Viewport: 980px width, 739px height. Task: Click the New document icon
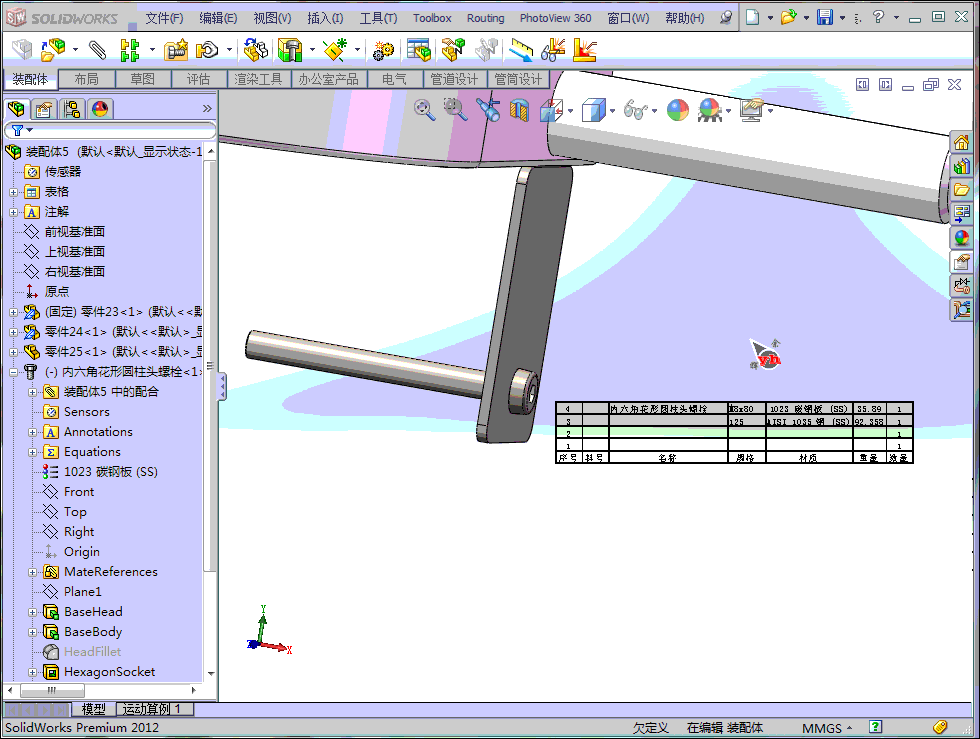[x=752, y=17]
